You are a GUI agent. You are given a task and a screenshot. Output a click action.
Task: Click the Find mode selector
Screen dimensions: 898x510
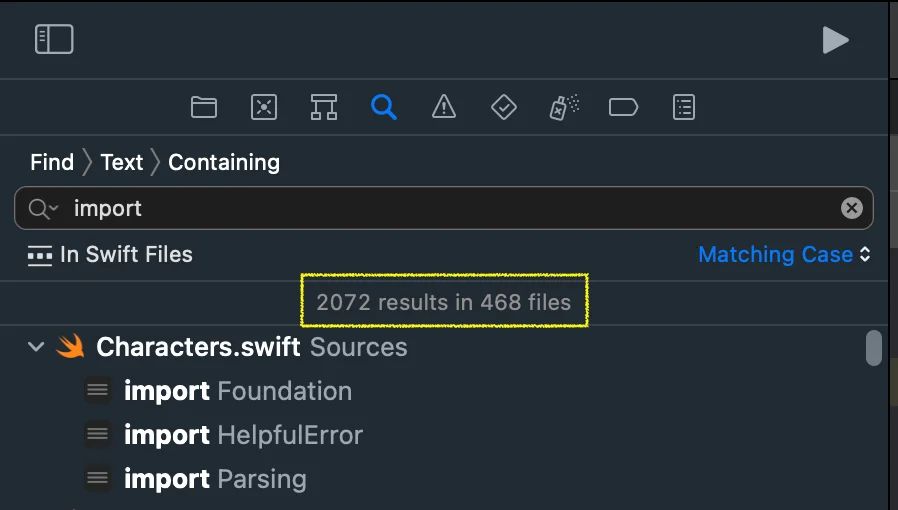coord(52,162)
